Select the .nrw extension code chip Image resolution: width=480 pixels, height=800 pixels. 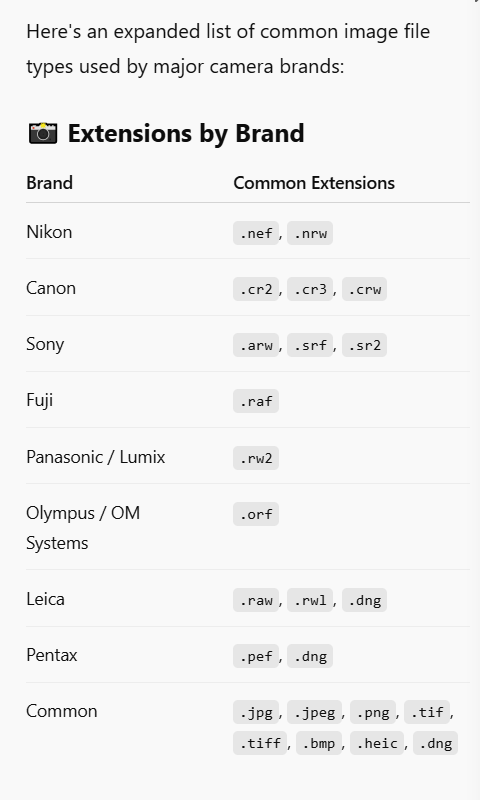click(x=310, y=233)
